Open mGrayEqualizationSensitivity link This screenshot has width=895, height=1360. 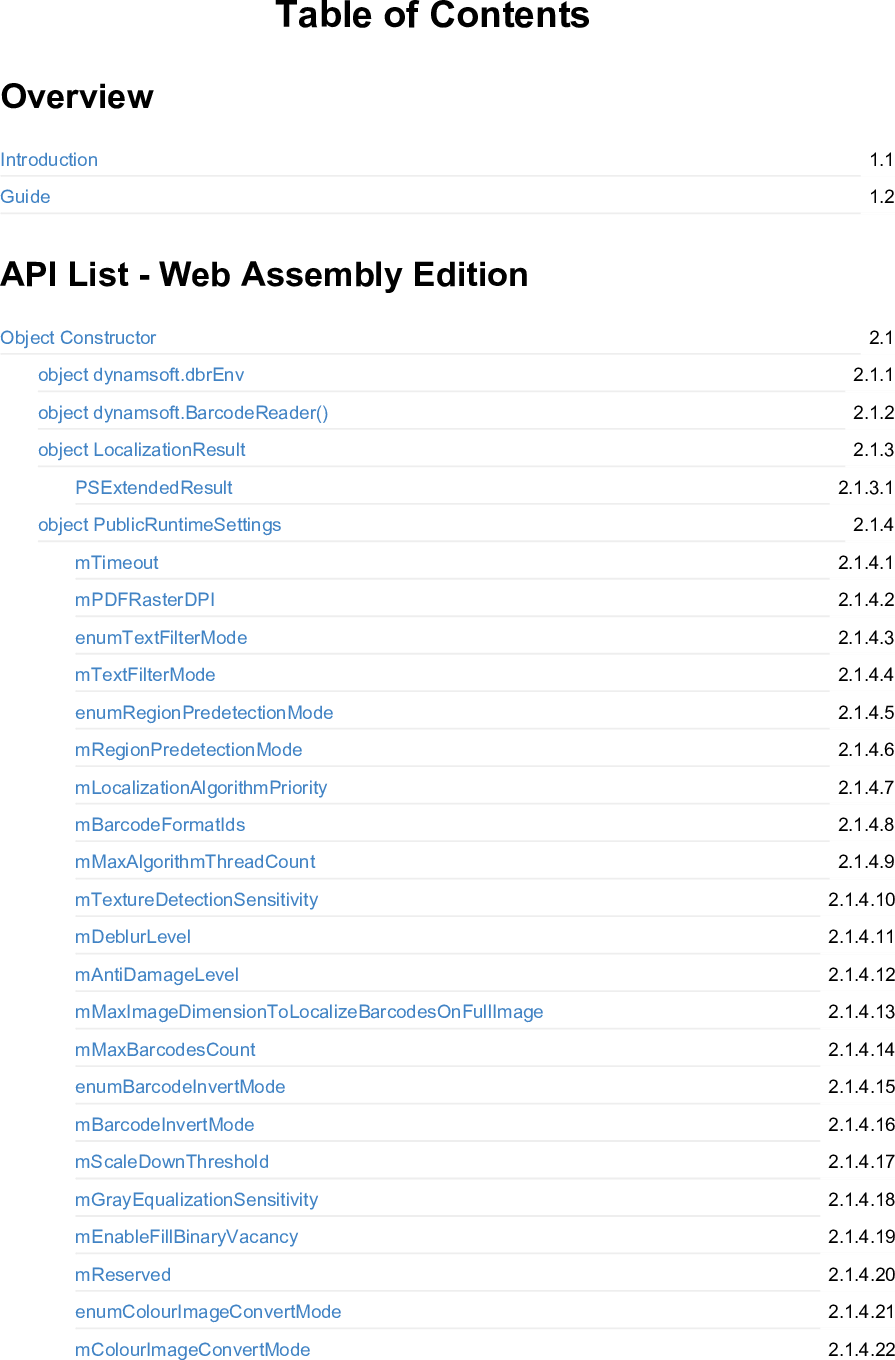[x=196, y=1200]
